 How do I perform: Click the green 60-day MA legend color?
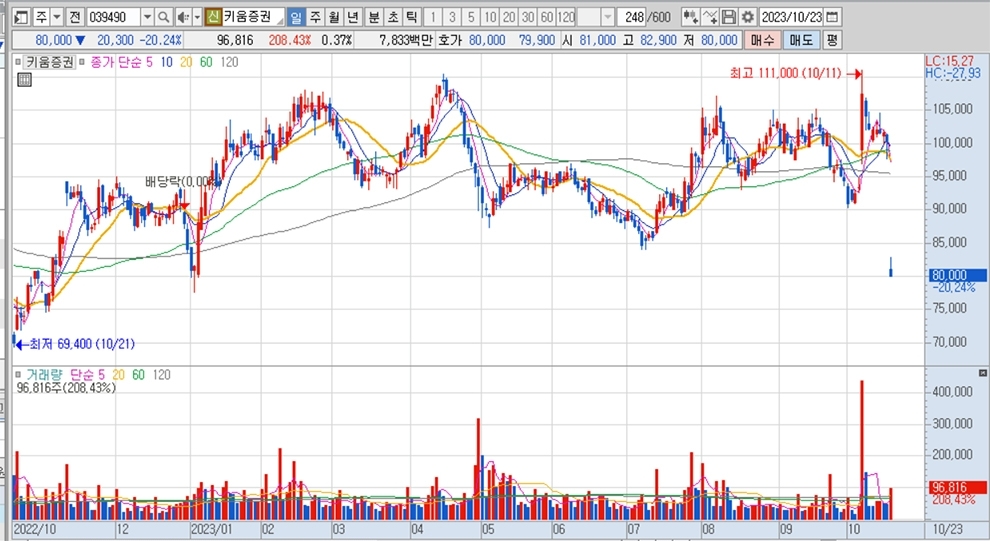click(206, 62)
